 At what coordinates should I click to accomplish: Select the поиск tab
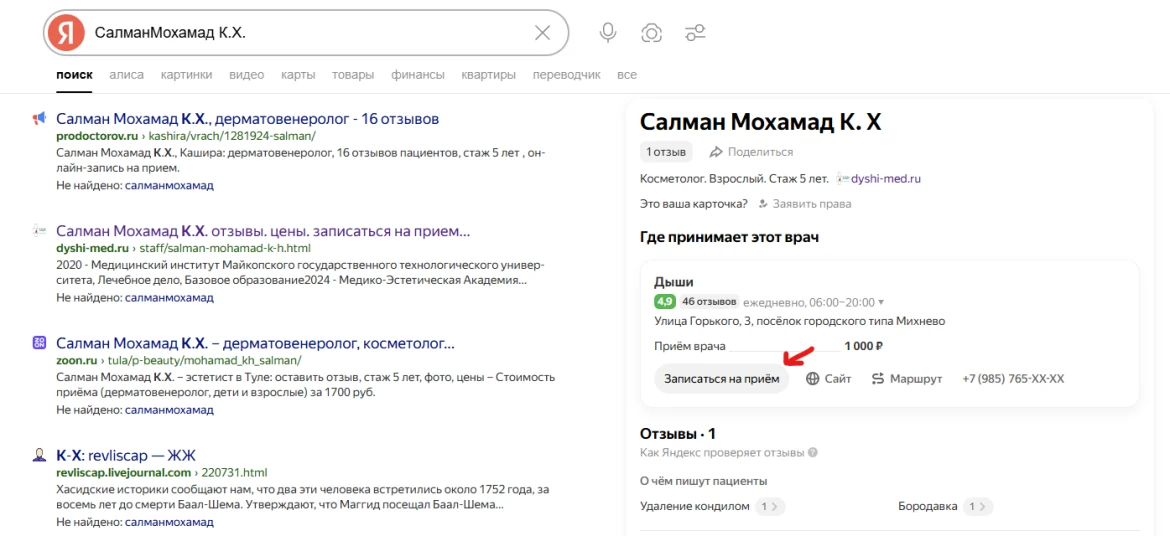pyautogui.click(x=75, y=75)
